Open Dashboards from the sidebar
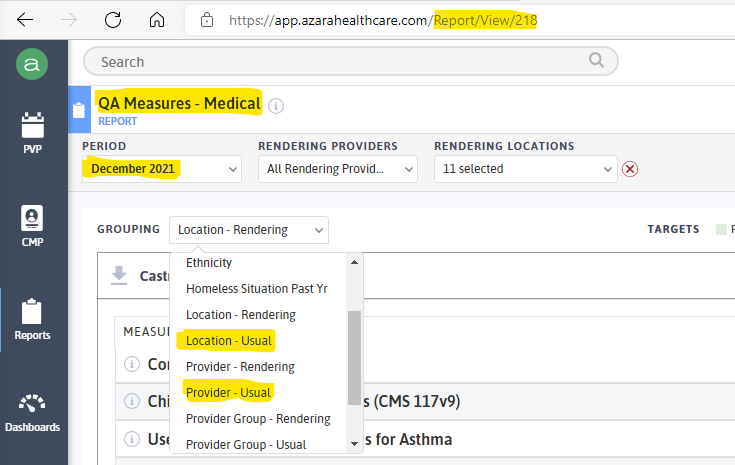The width and height of the screenshot is (735, 465). [33, 412]
